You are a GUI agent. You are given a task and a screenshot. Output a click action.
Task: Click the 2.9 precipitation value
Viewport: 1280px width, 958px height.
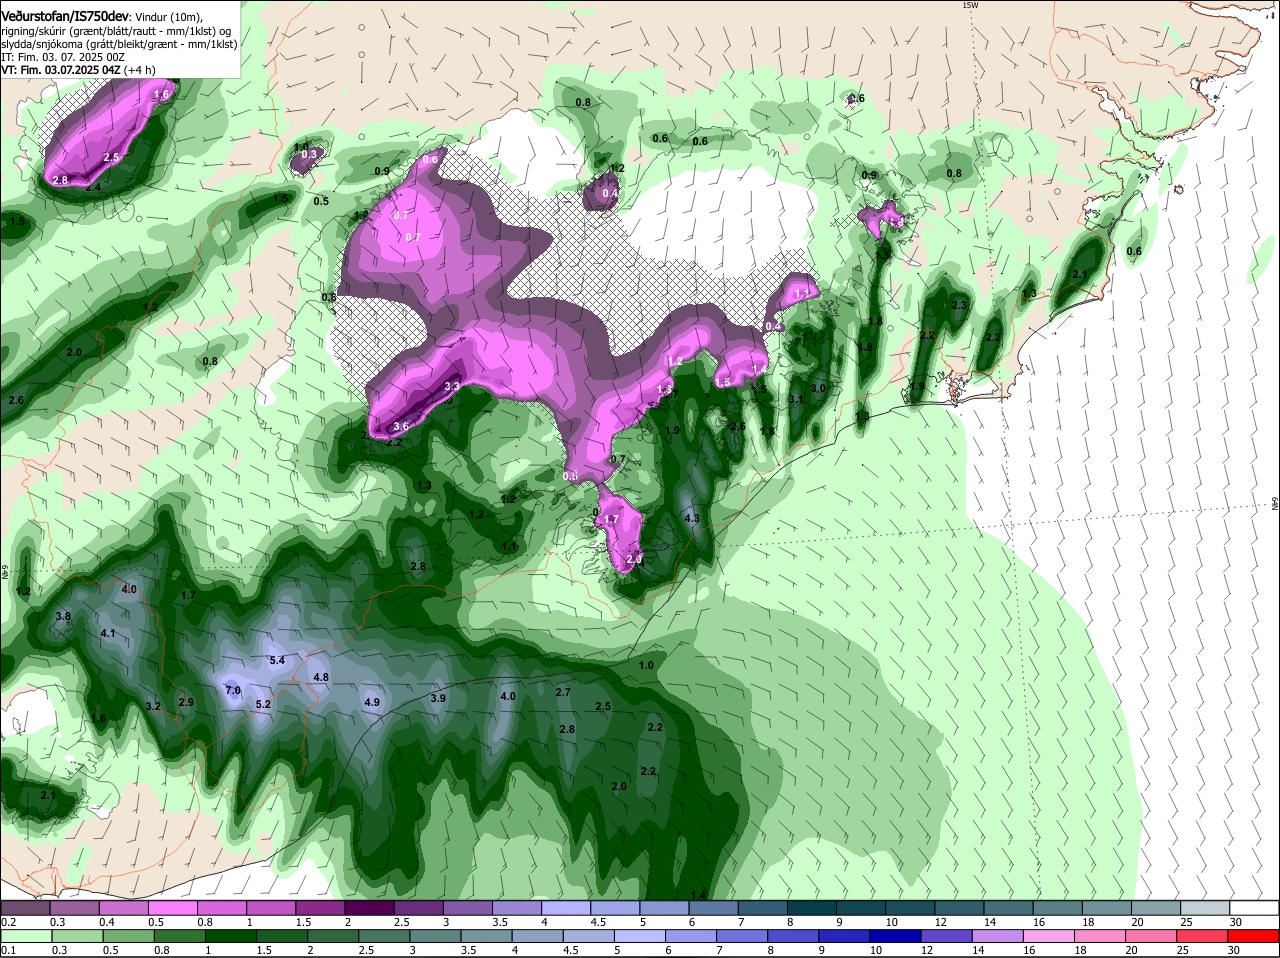coord(186,702)
